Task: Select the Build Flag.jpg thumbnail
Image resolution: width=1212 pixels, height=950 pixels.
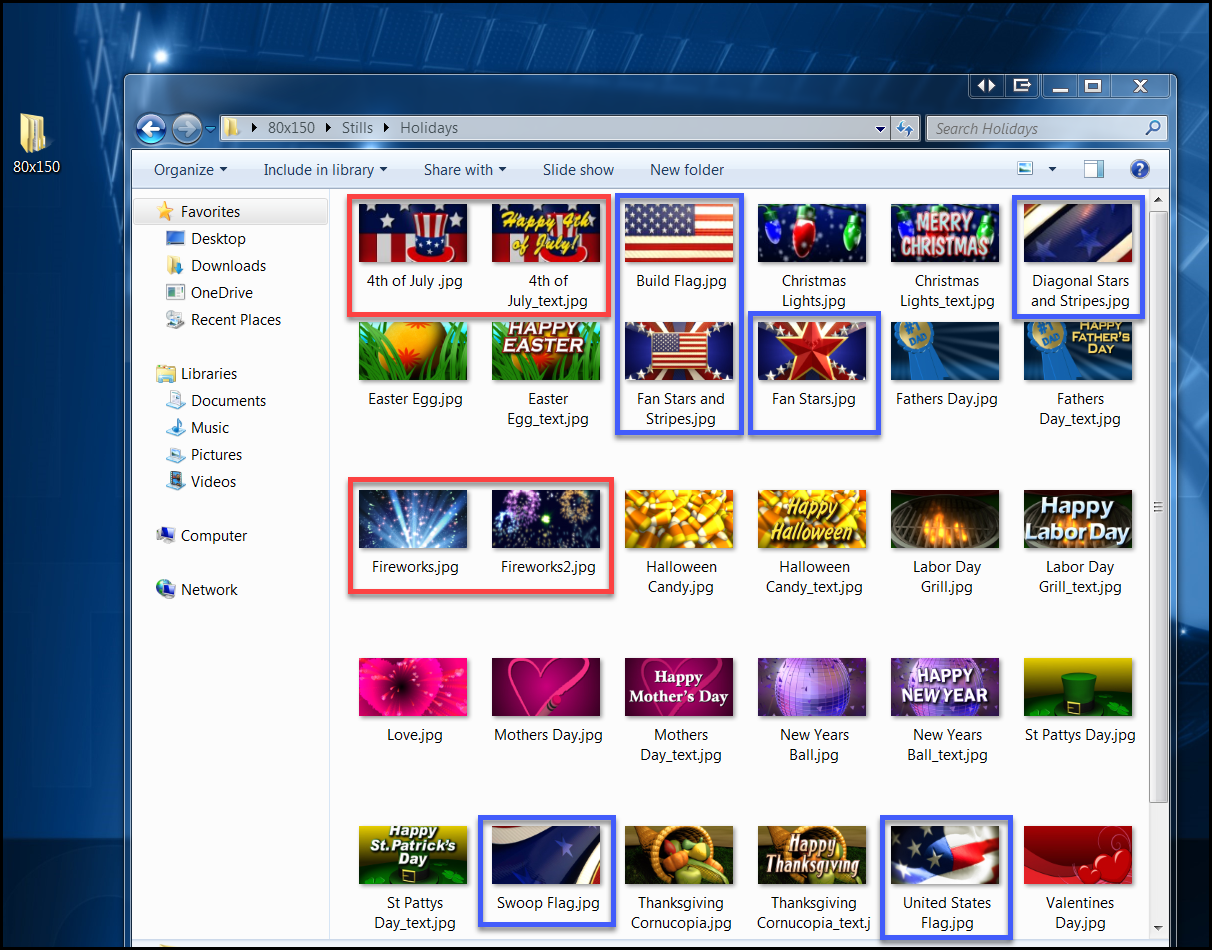Action: pos(679,233)
